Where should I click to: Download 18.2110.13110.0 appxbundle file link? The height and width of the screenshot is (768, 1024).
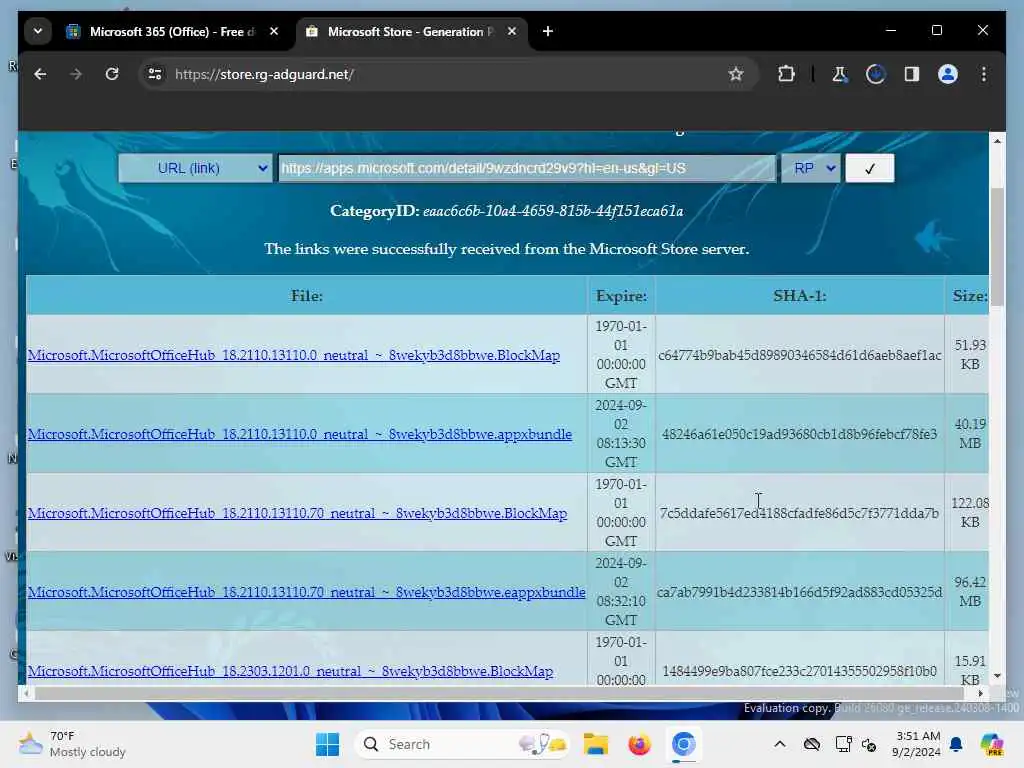point(300,434)
